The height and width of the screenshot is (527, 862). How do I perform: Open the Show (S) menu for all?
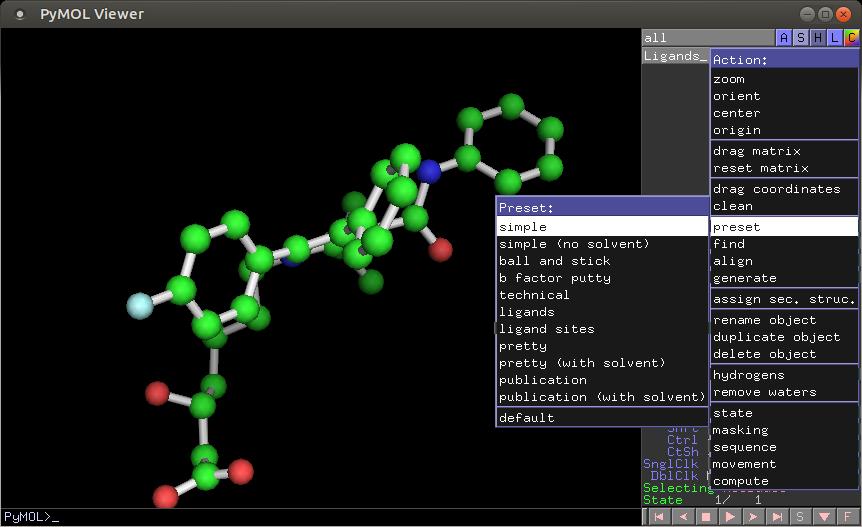[801, 37]
